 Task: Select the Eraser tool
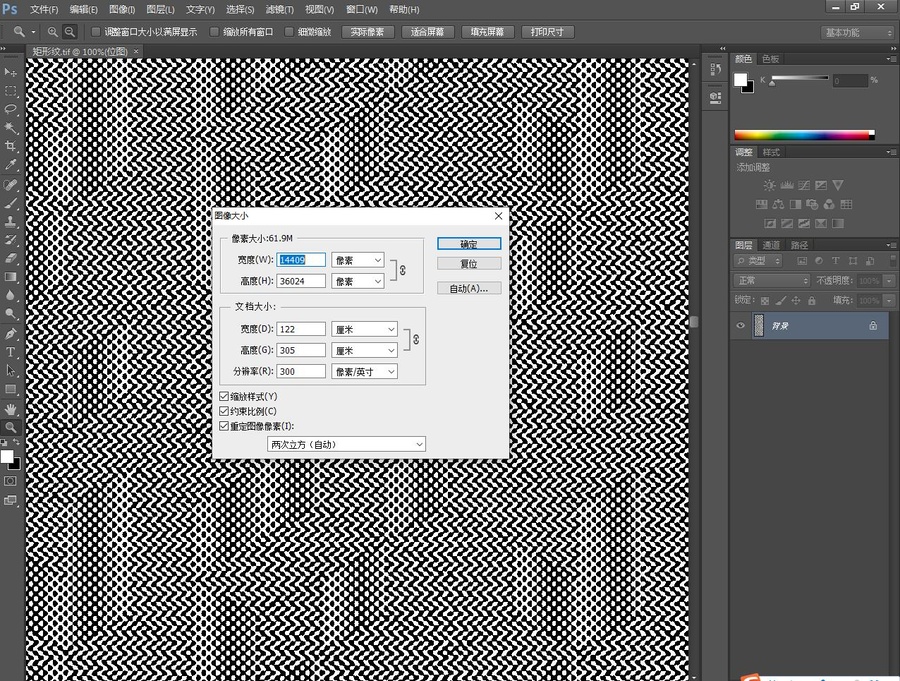pyautogui.click(x=10, y=258)
